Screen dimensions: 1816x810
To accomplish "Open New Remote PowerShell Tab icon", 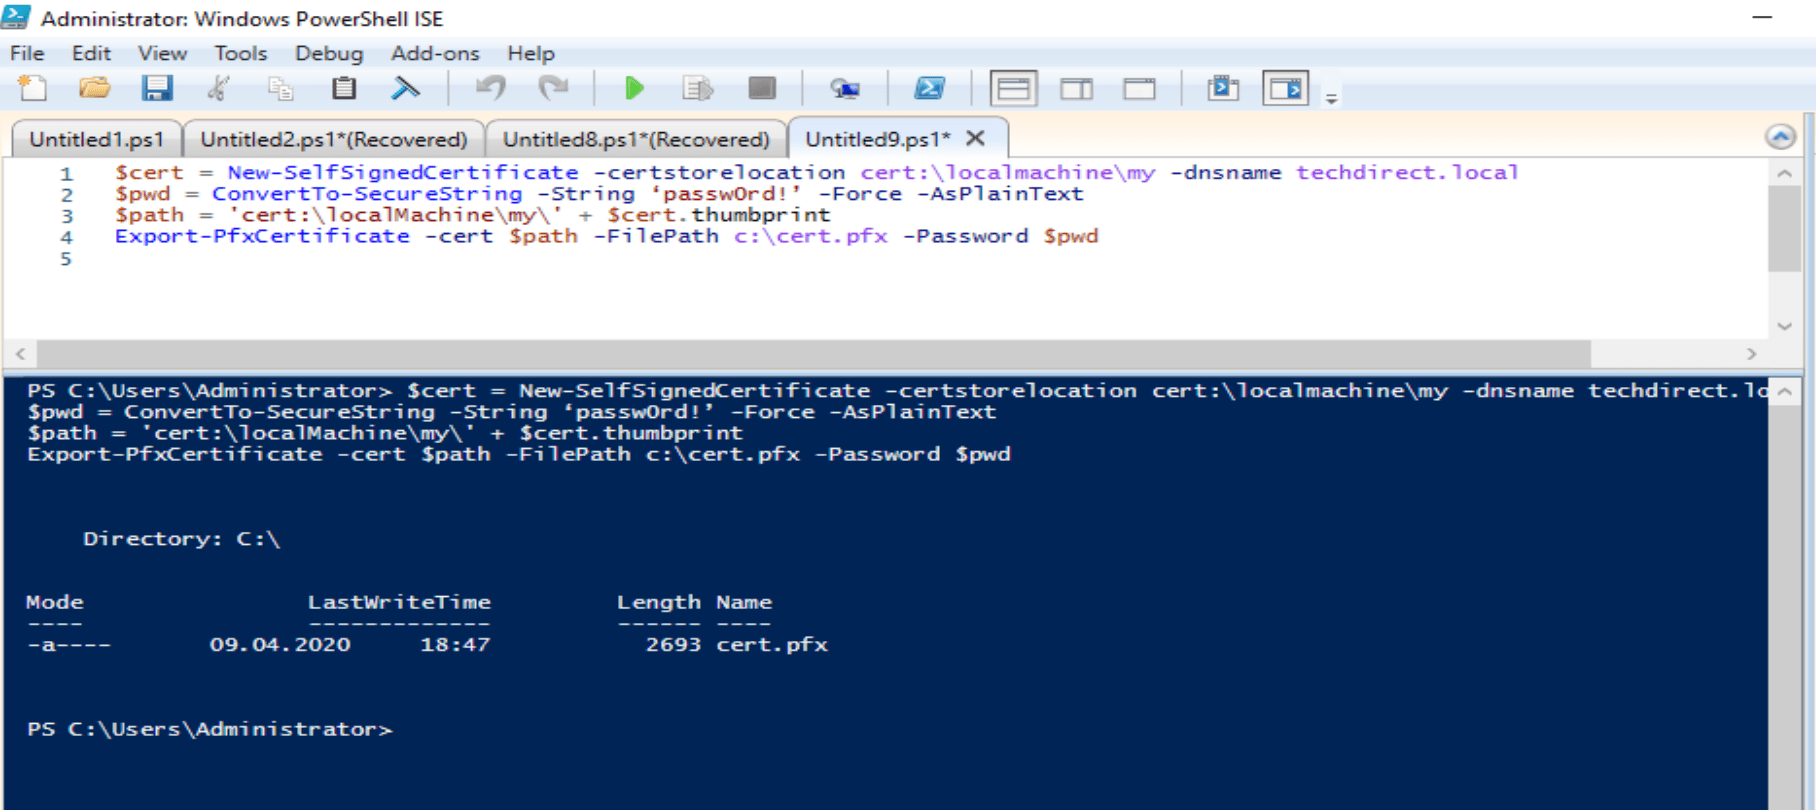I will [845, 89].
